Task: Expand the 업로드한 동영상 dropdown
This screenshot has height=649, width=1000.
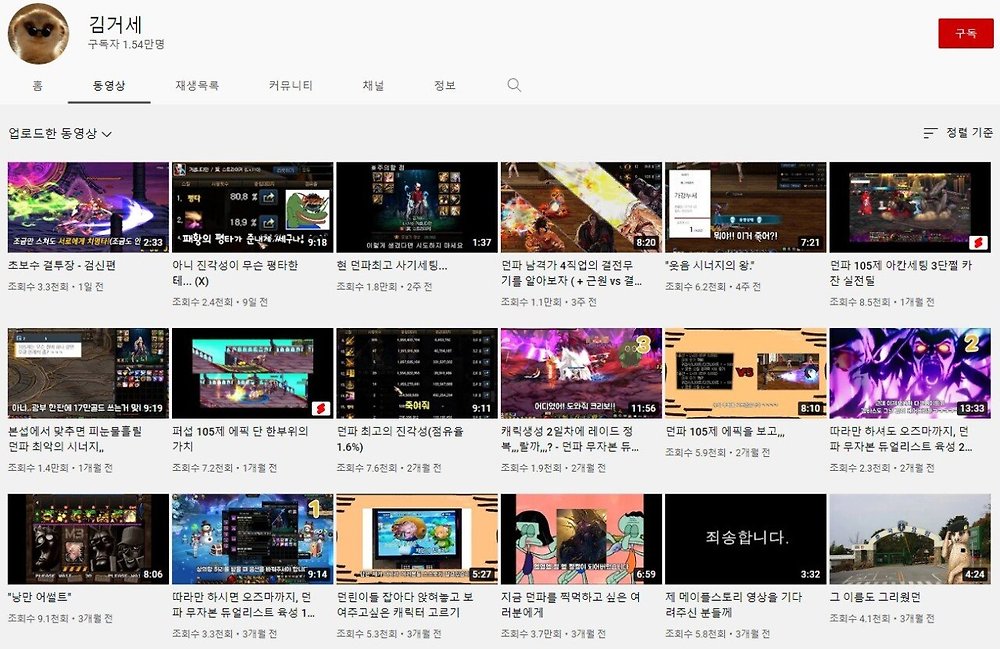Action: pyautogui.click(x=60, y=133)
